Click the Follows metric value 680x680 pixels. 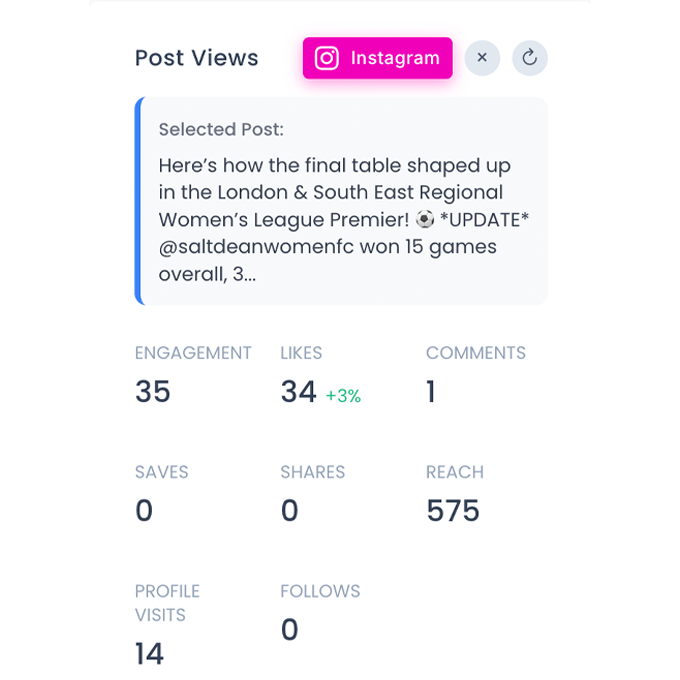(x=289, y=630)
